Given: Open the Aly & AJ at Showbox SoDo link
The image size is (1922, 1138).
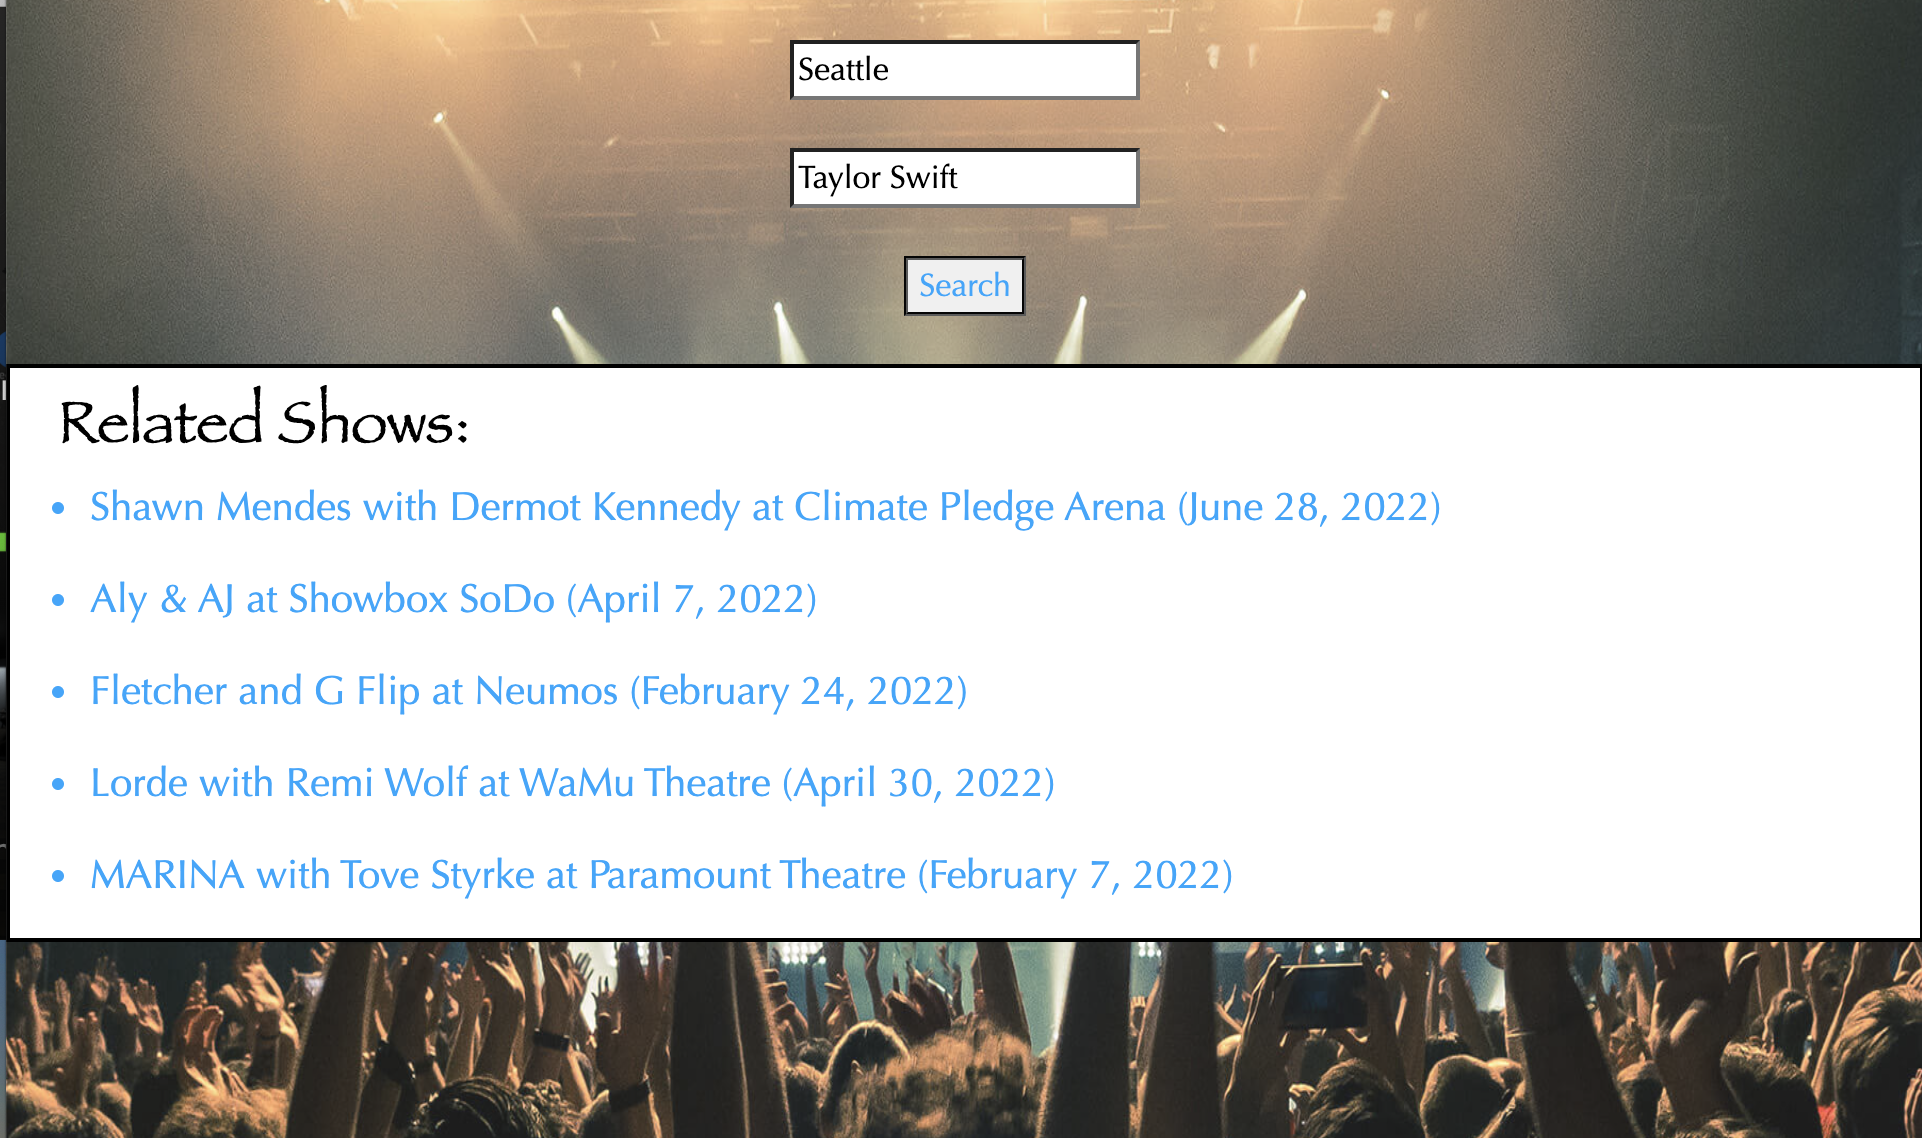Looking at the screenshot, I should (453, 599).
